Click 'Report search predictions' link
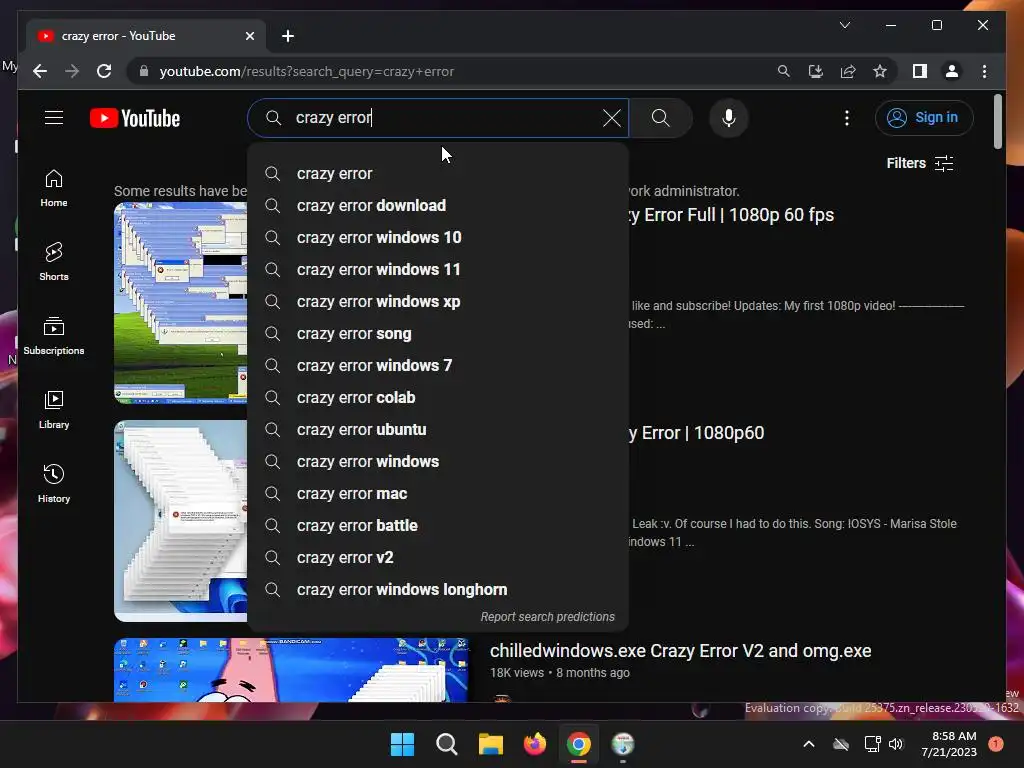The width and height of the screenshot is (1024, 768). tap(547, 617)
